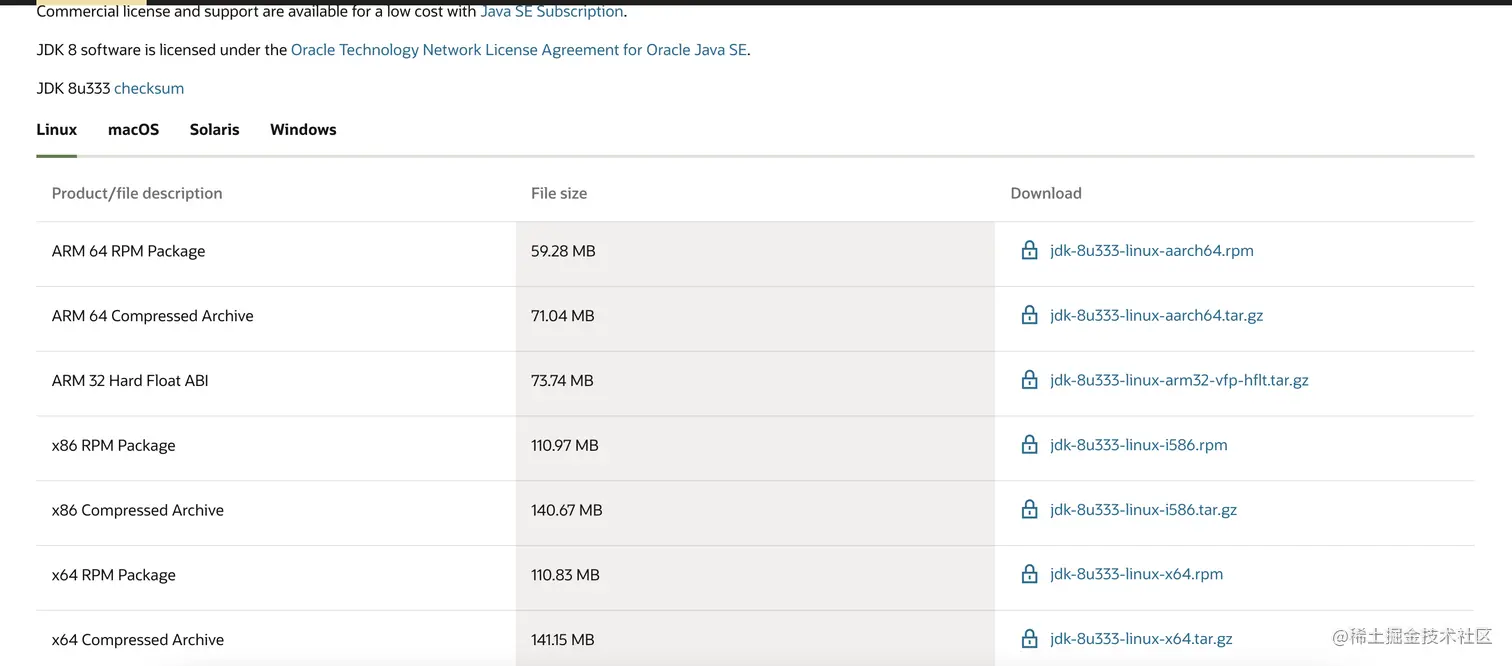This screenshot has height=666, width=1512.
Task: Click lock icon beside jdk-8u333-linux-x64.rpm
Action: (1029, 574)
